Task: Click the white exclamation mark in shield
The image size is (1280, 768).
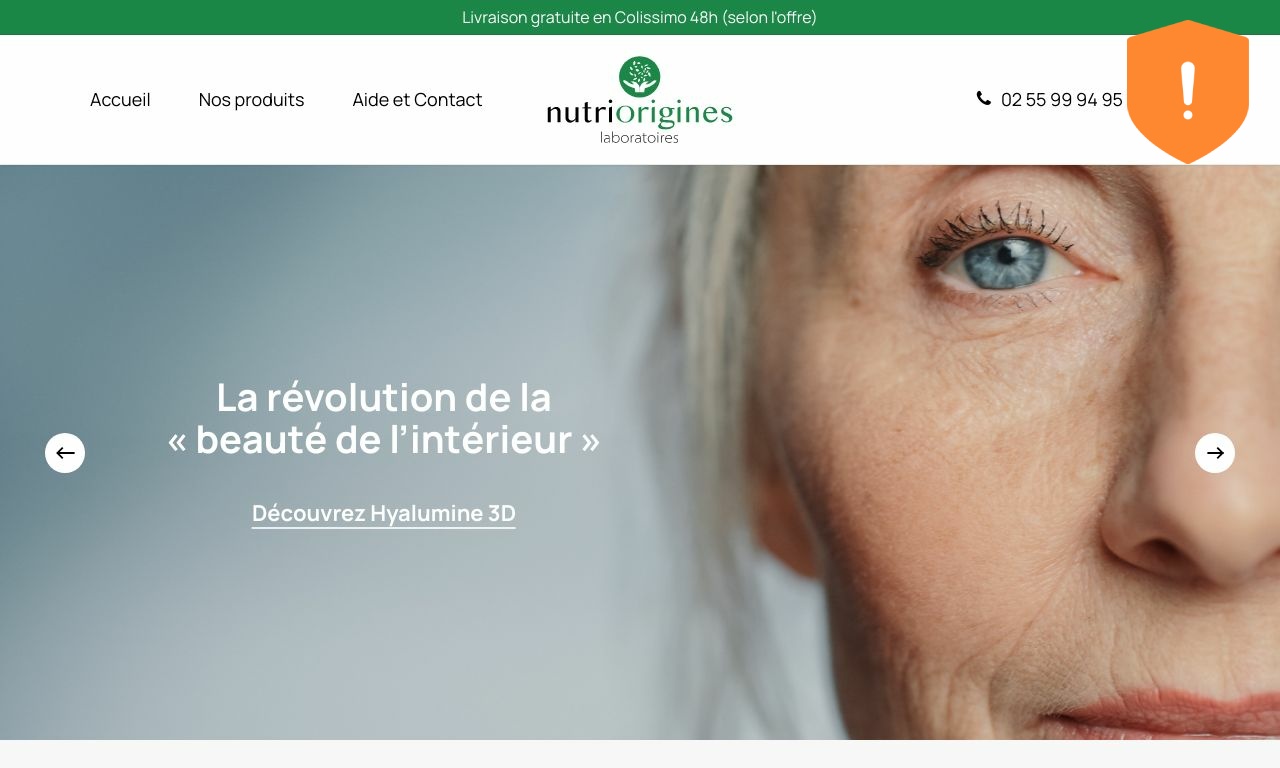Action: (1188, 91)
